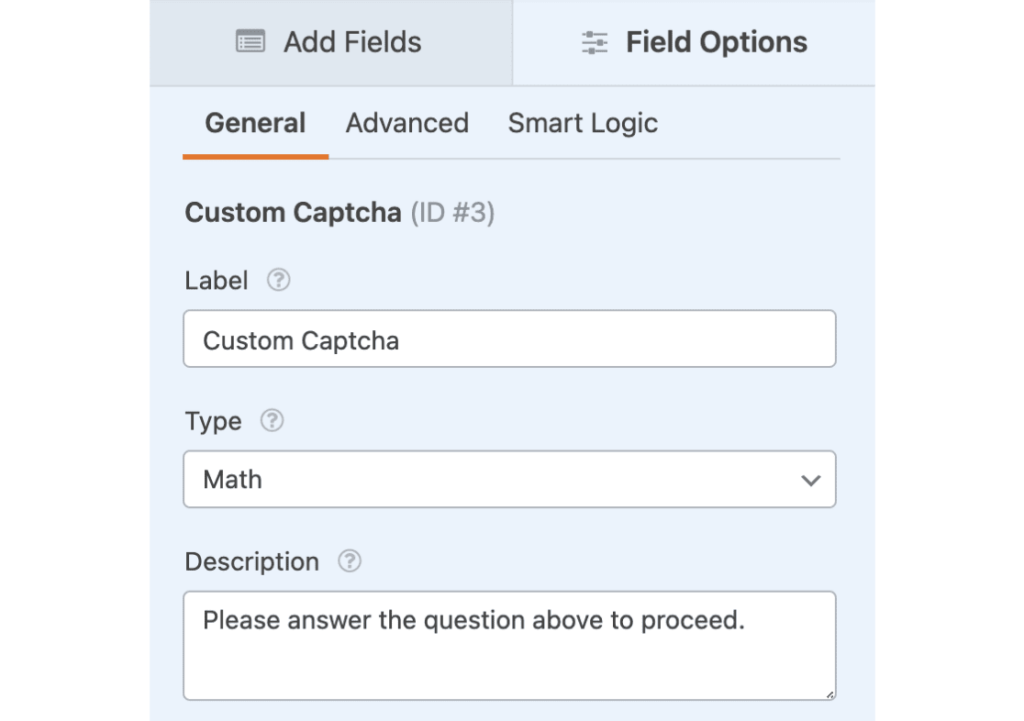This screenshot has width=1024, height=721.
Task: Click the Type dropdown chevron arrow
Action: point(811,480)
